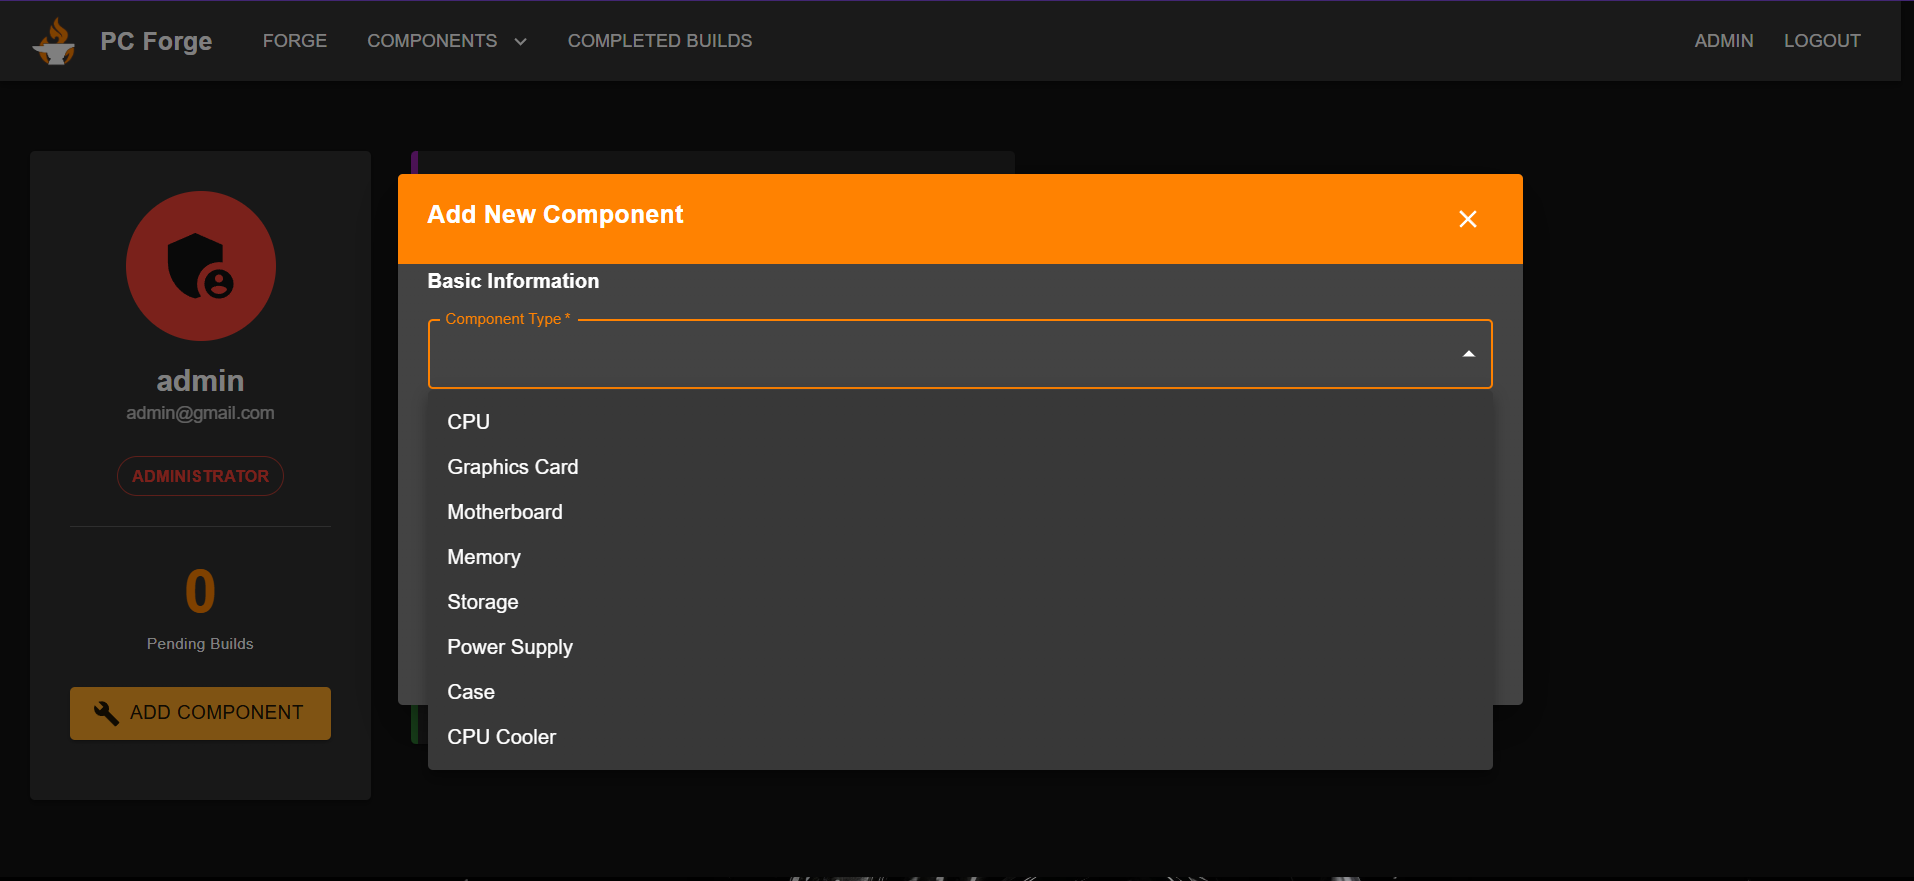The width and height of the screenshot is (1914, 881).
Task: Click the Administrator role badge
Action: [x=200, y=476]
